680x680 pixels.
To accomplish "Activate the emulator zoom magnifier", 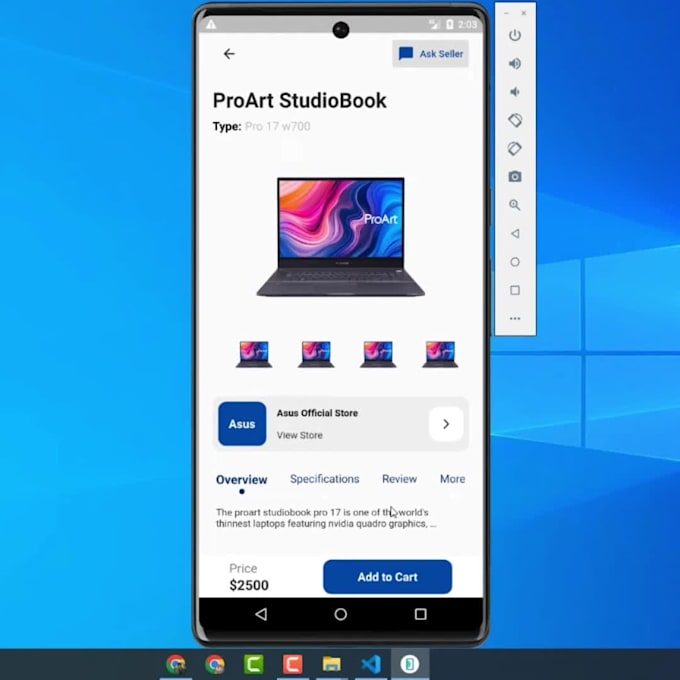I will [515, 205].
